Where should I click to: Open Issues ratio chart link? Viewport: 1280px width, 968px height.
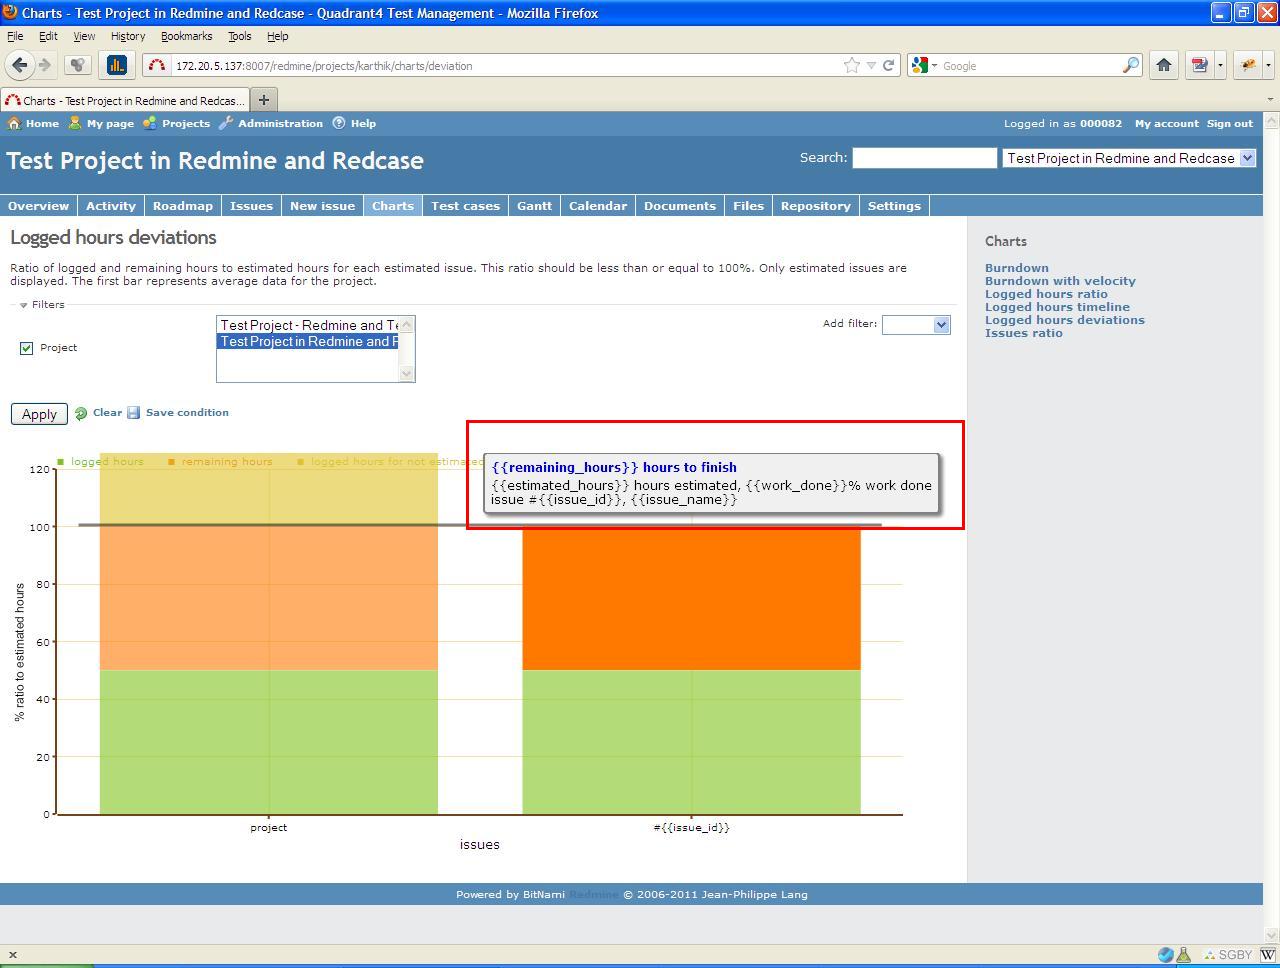pos(1024,333)
